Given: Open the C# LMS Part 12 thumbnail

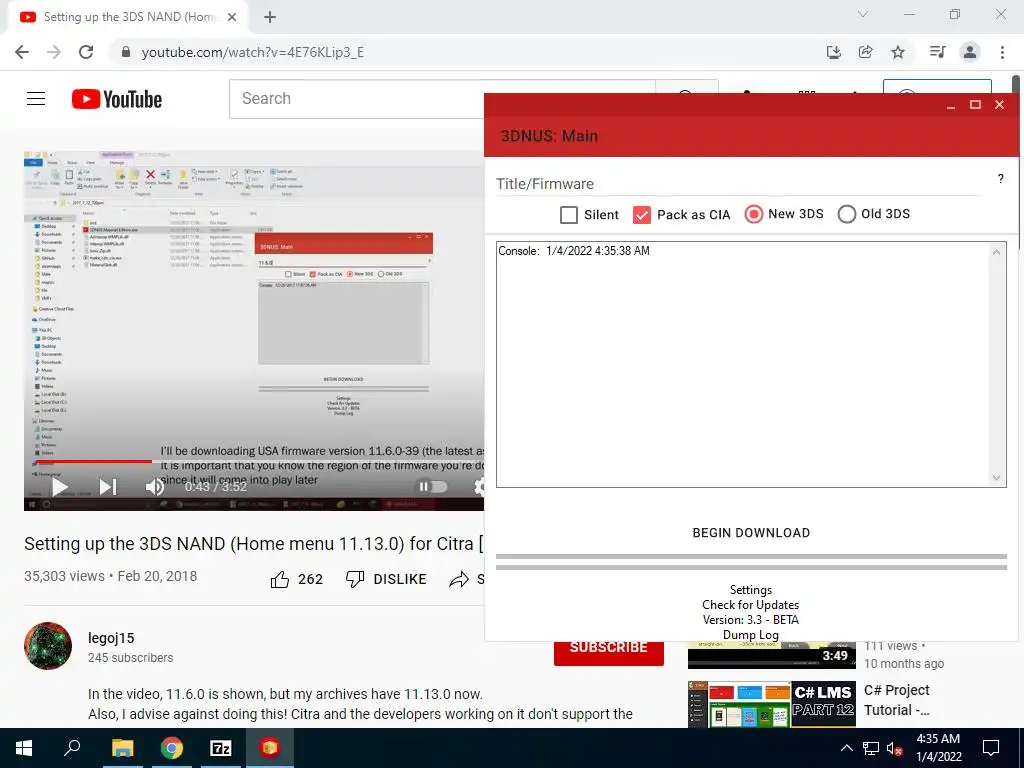Looking at the screenshot, I should click(771, 704).
